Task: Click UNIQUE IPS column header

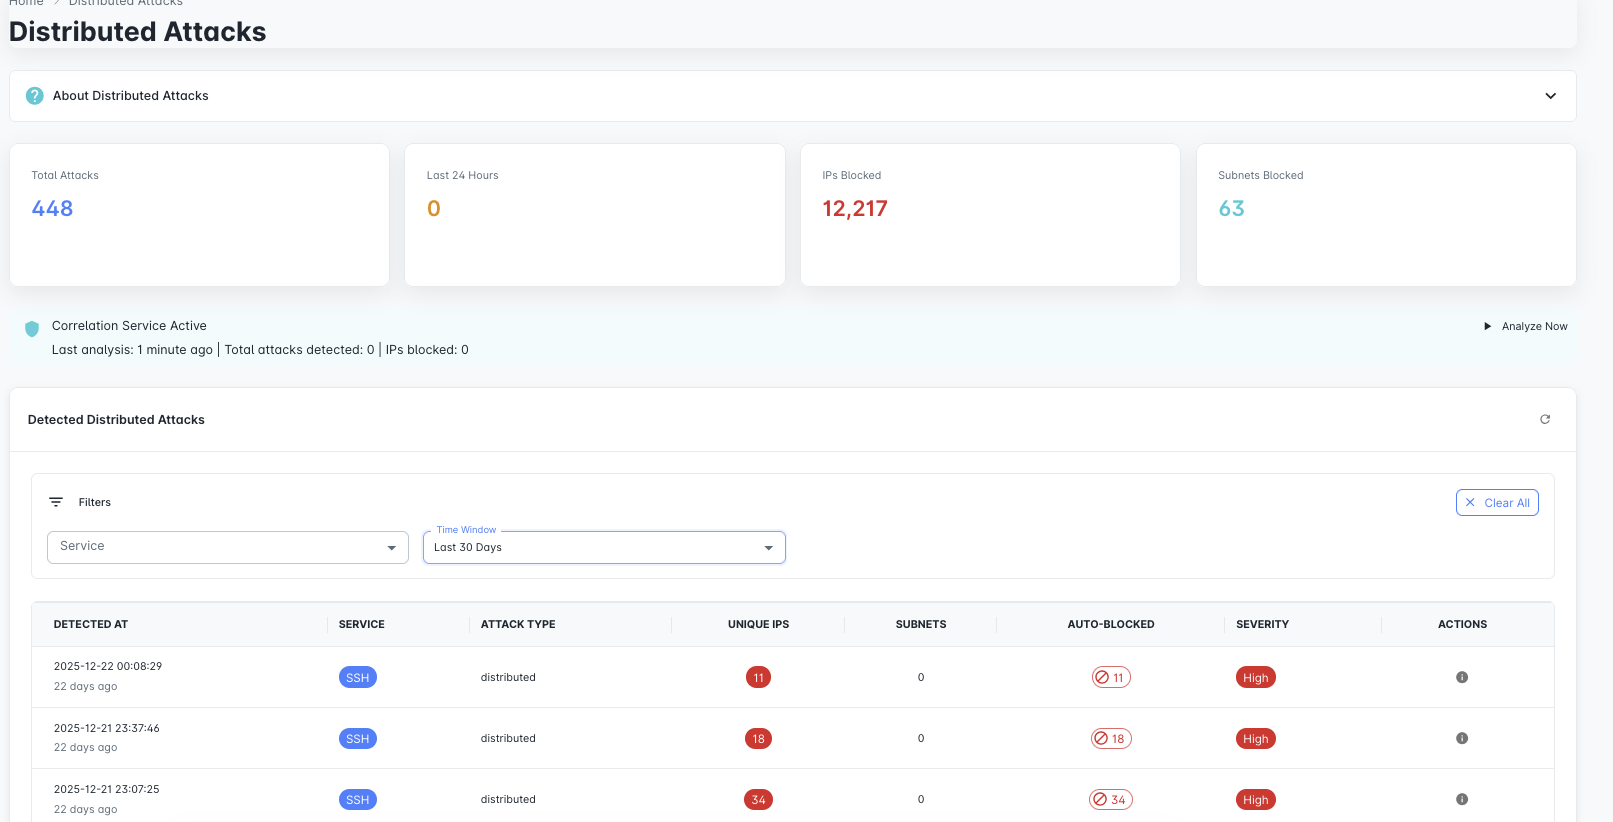Action: tap(758, 625)
